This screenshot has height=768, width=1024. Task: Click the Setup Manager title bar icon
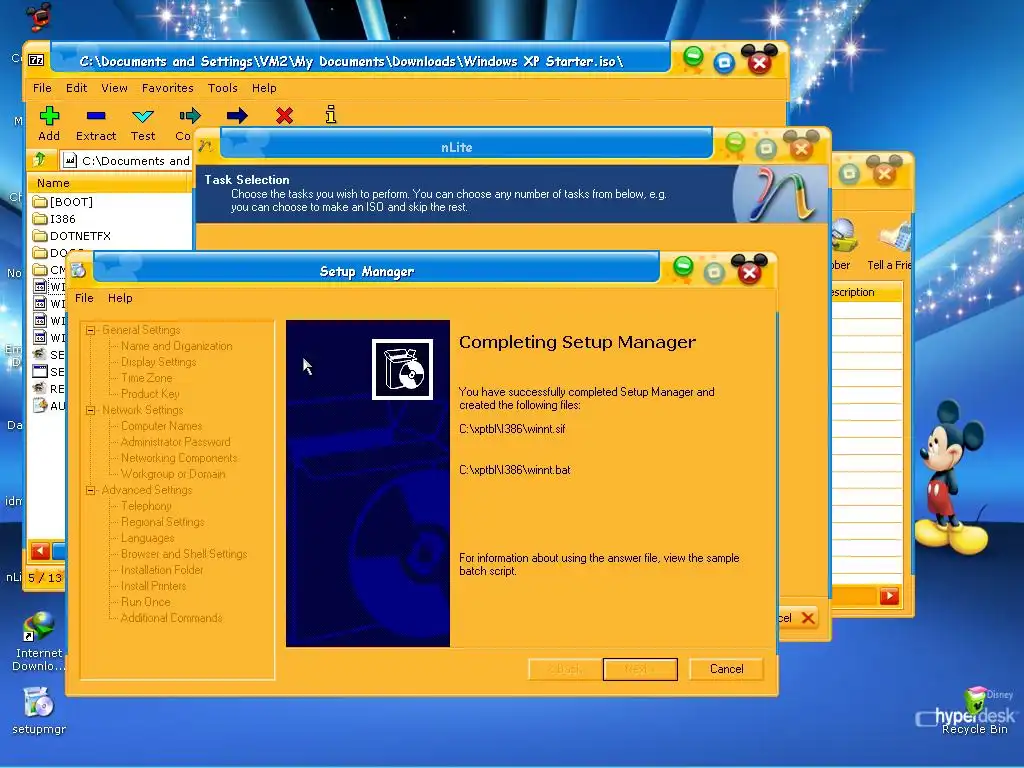[79, 270]
